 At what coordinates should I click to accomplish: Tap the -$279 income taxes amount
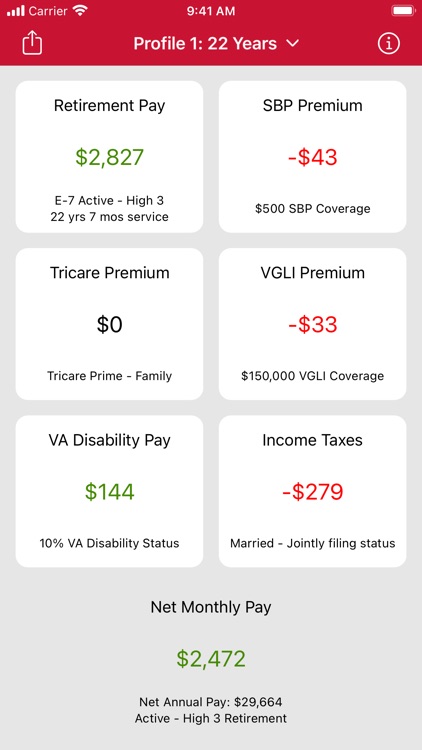312,492
